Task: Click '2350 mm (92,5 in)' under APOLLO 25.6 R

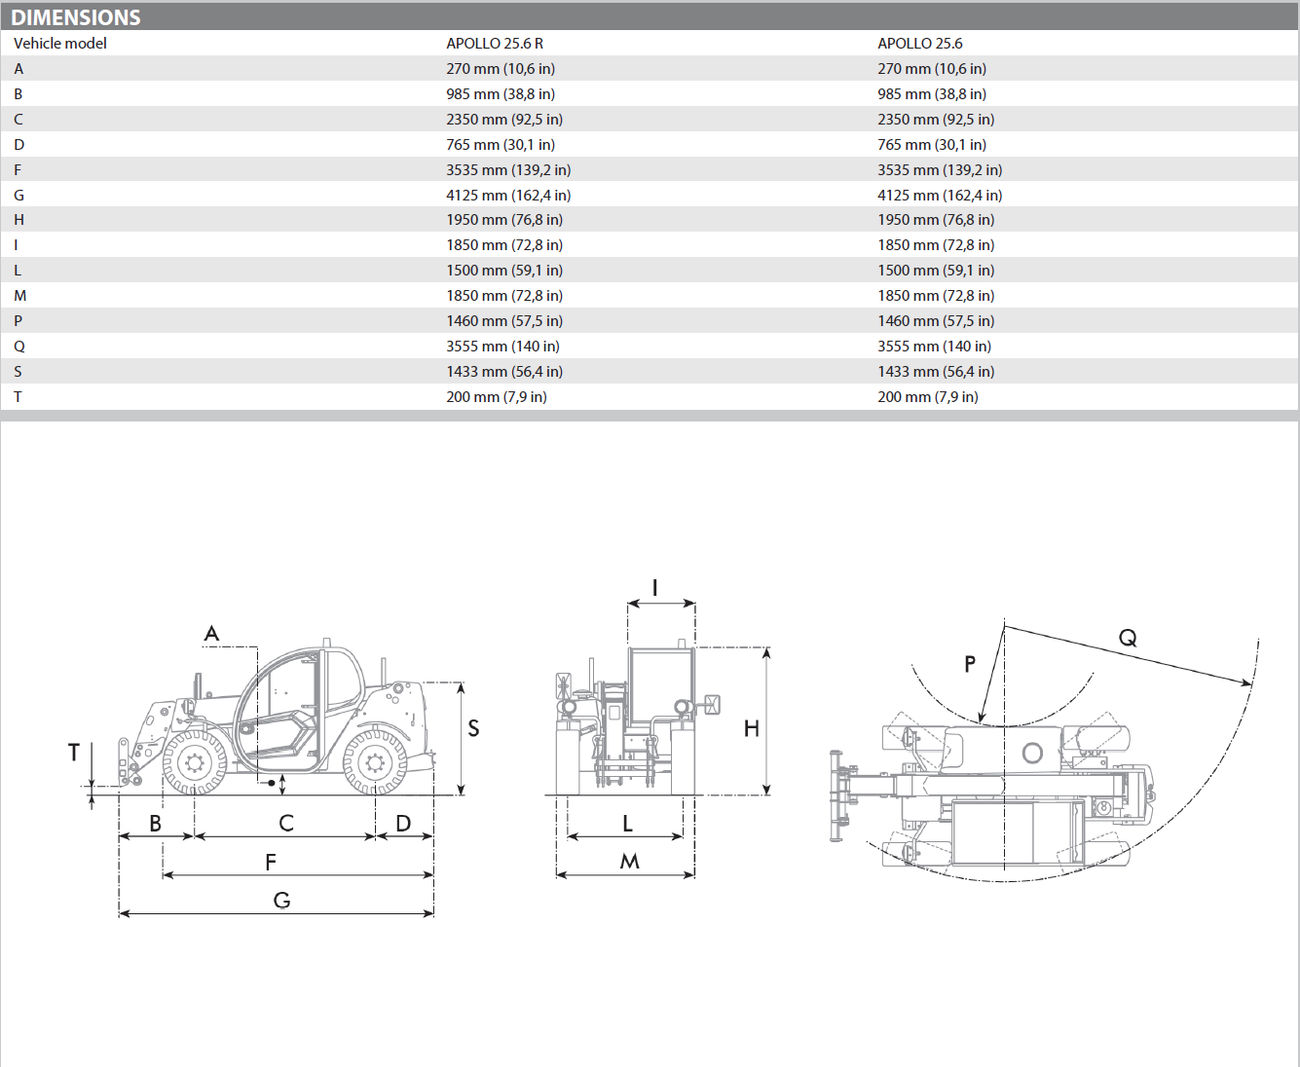Action: click(x=505, y=119)
